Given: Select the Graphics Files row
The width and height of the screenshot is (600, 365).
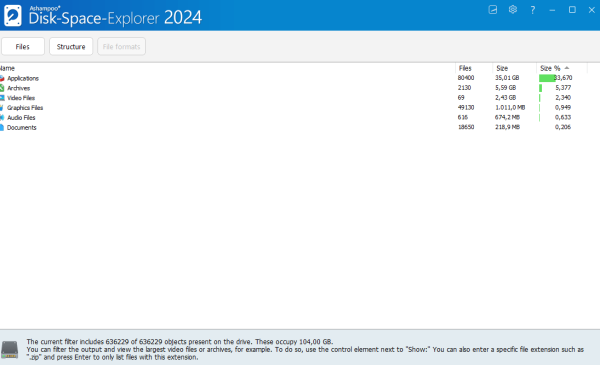Looking at the screenshot, I should (x=293, y=108).
